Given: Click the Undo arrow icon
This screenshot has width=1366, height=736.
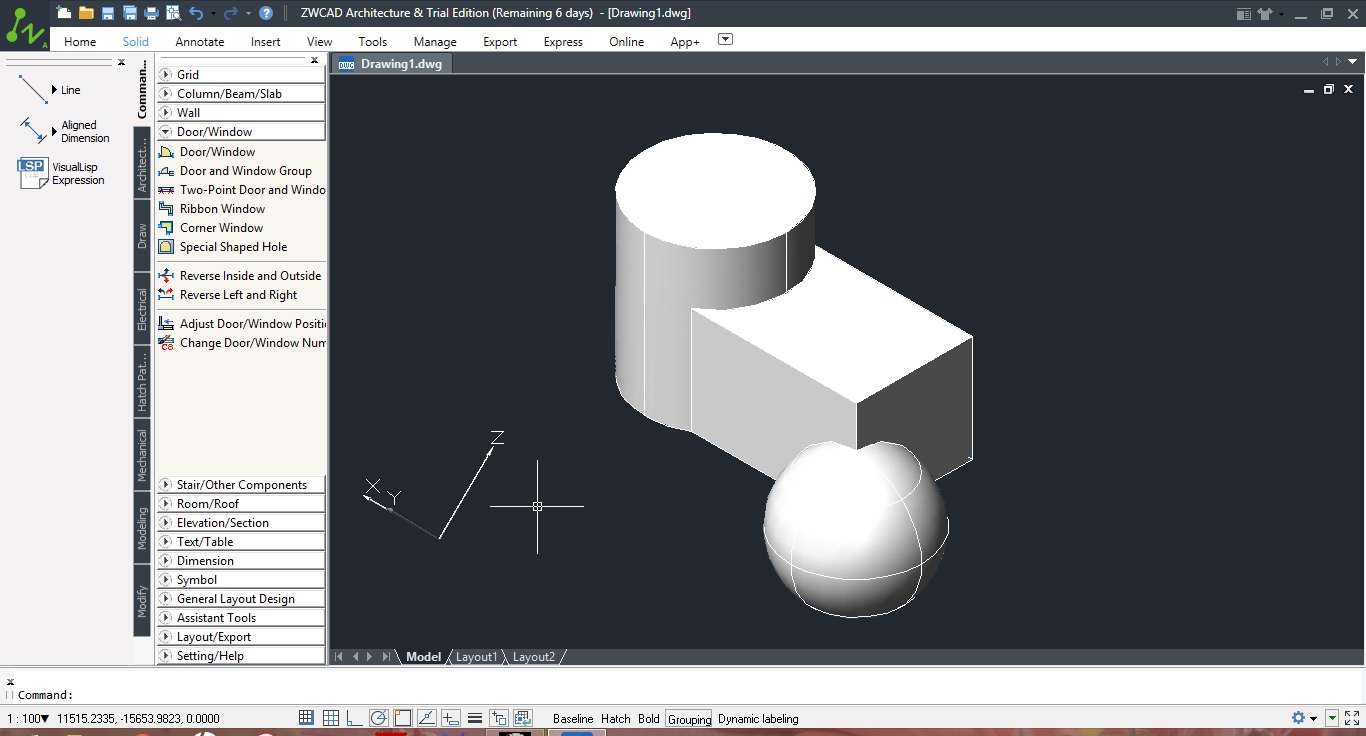Looking at the screenshot, I should click(x=196, y=13).
